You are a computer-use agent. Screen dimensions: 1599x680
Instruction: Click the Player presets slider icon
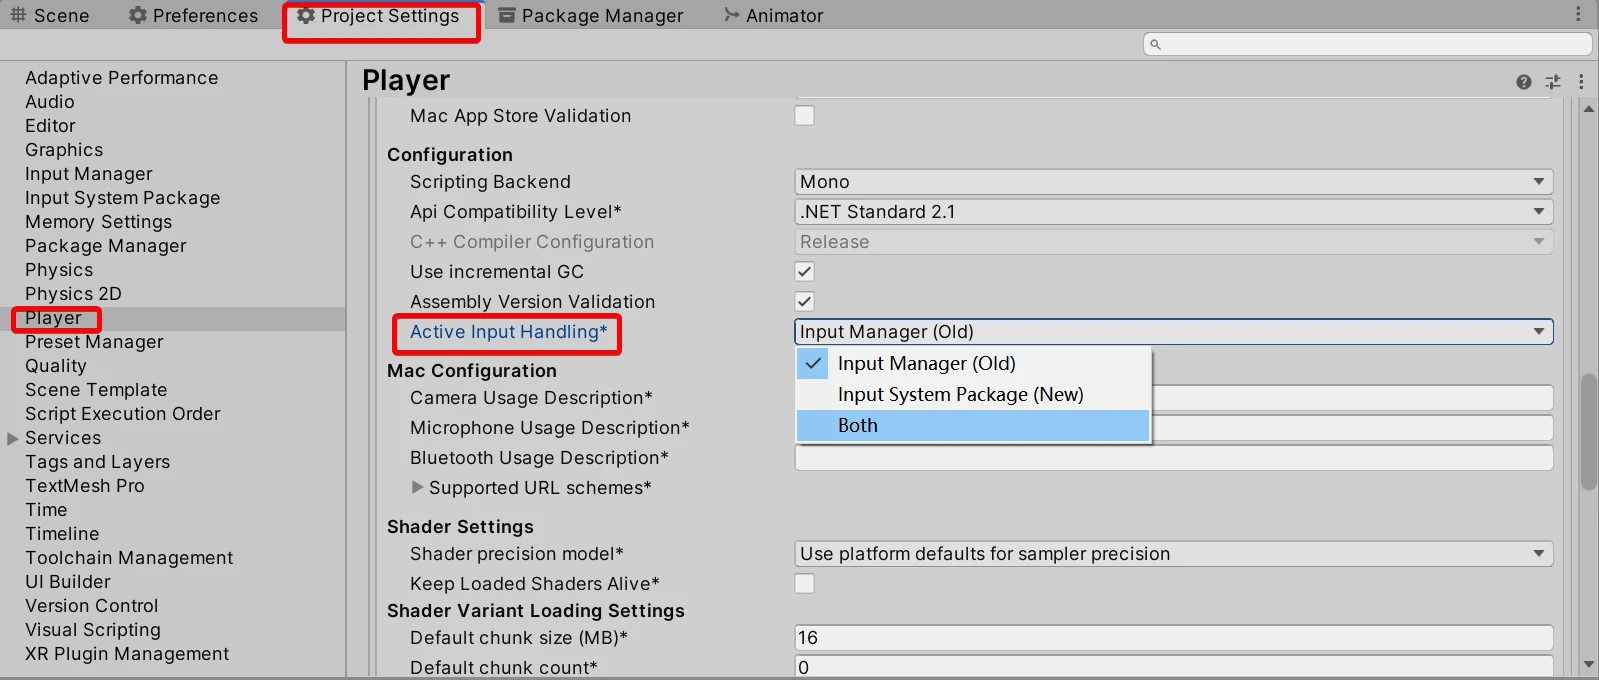tap(1553, 82)
